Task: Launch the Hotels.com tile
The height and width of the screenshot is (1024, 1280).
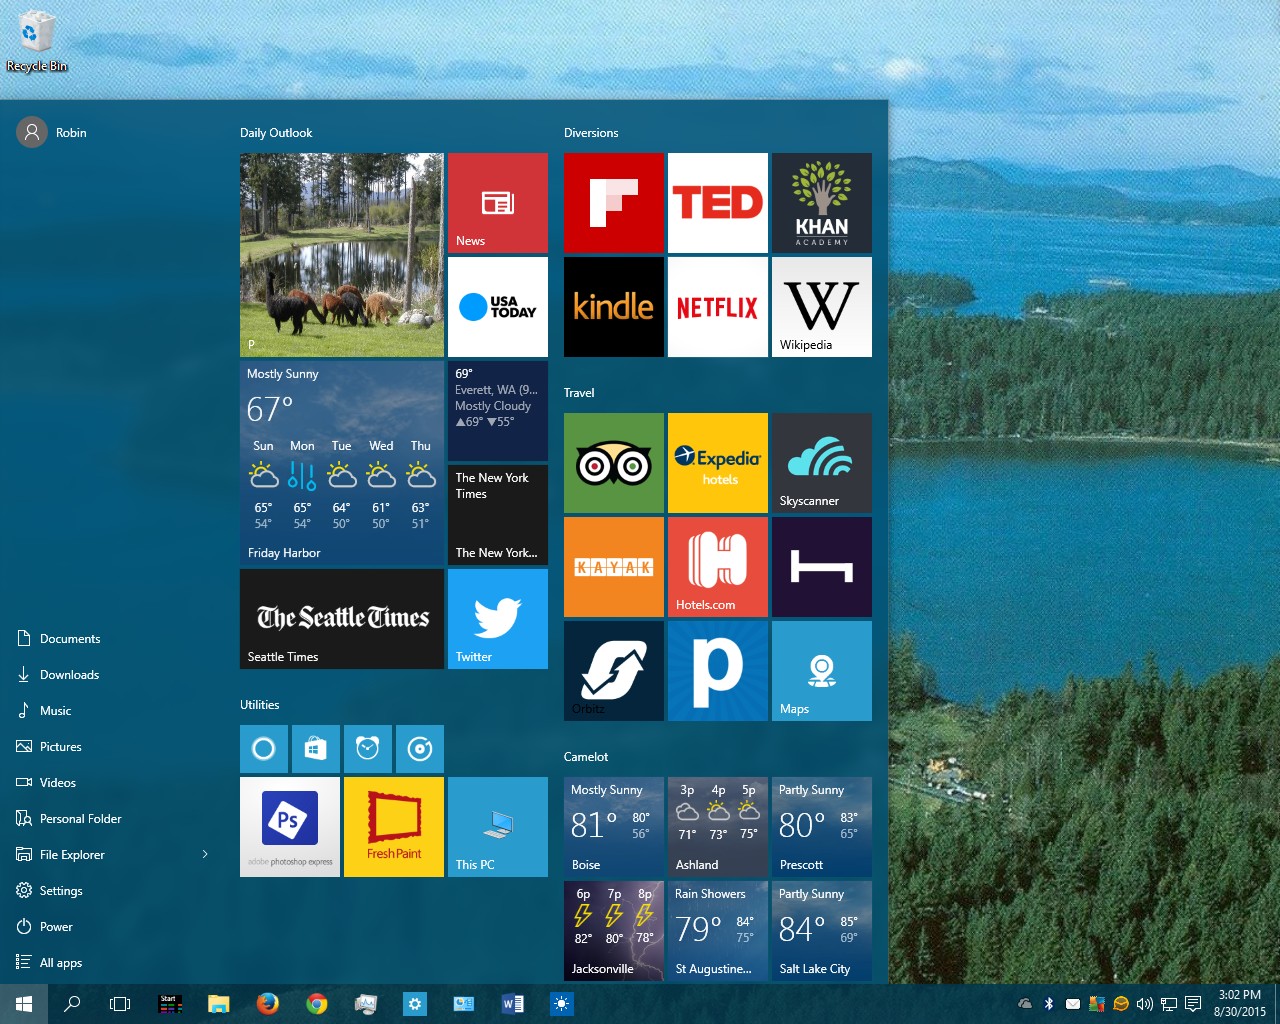Action: [x=718, y=567]
